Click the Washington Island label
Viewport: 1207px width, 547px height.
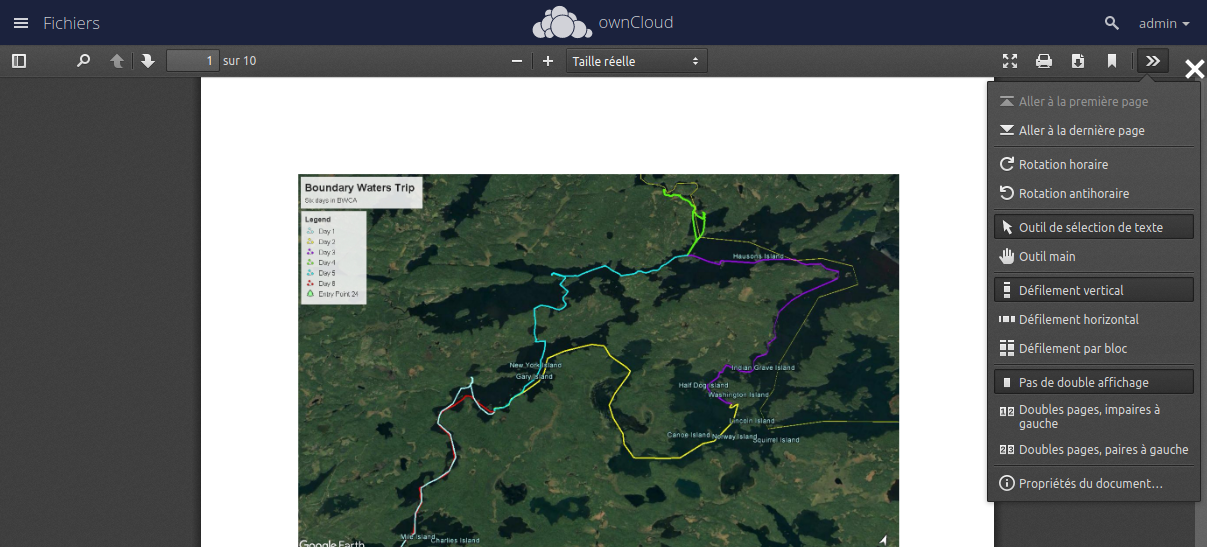coord(738,395)
